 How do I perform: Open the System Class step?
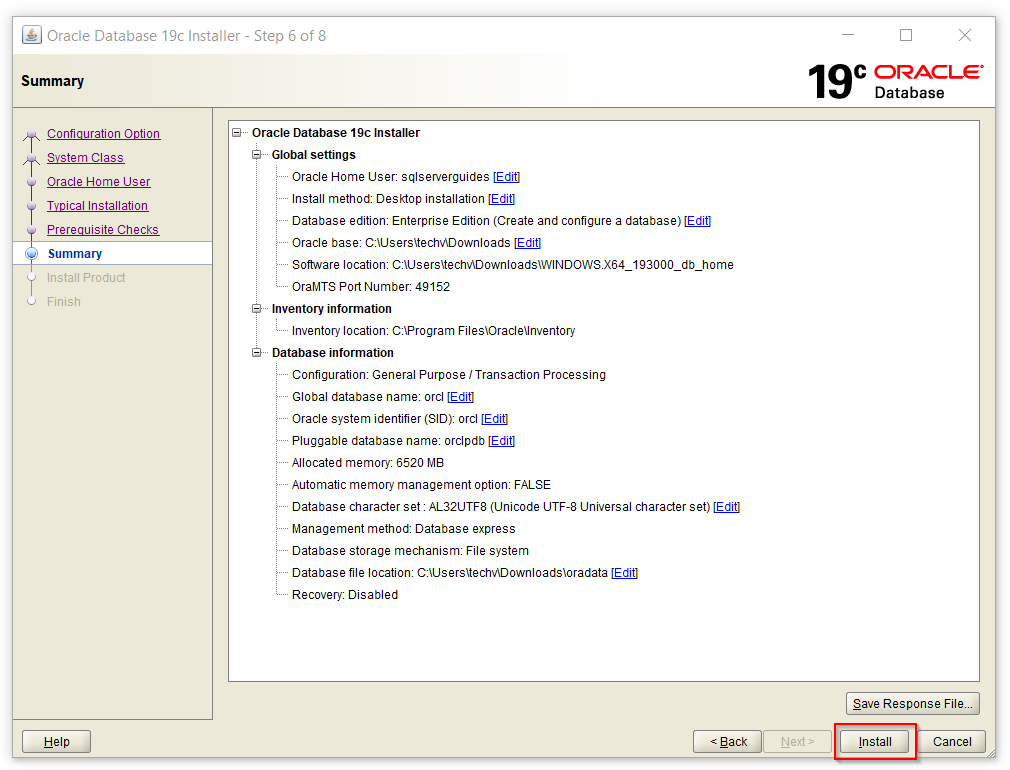(85, 158)
